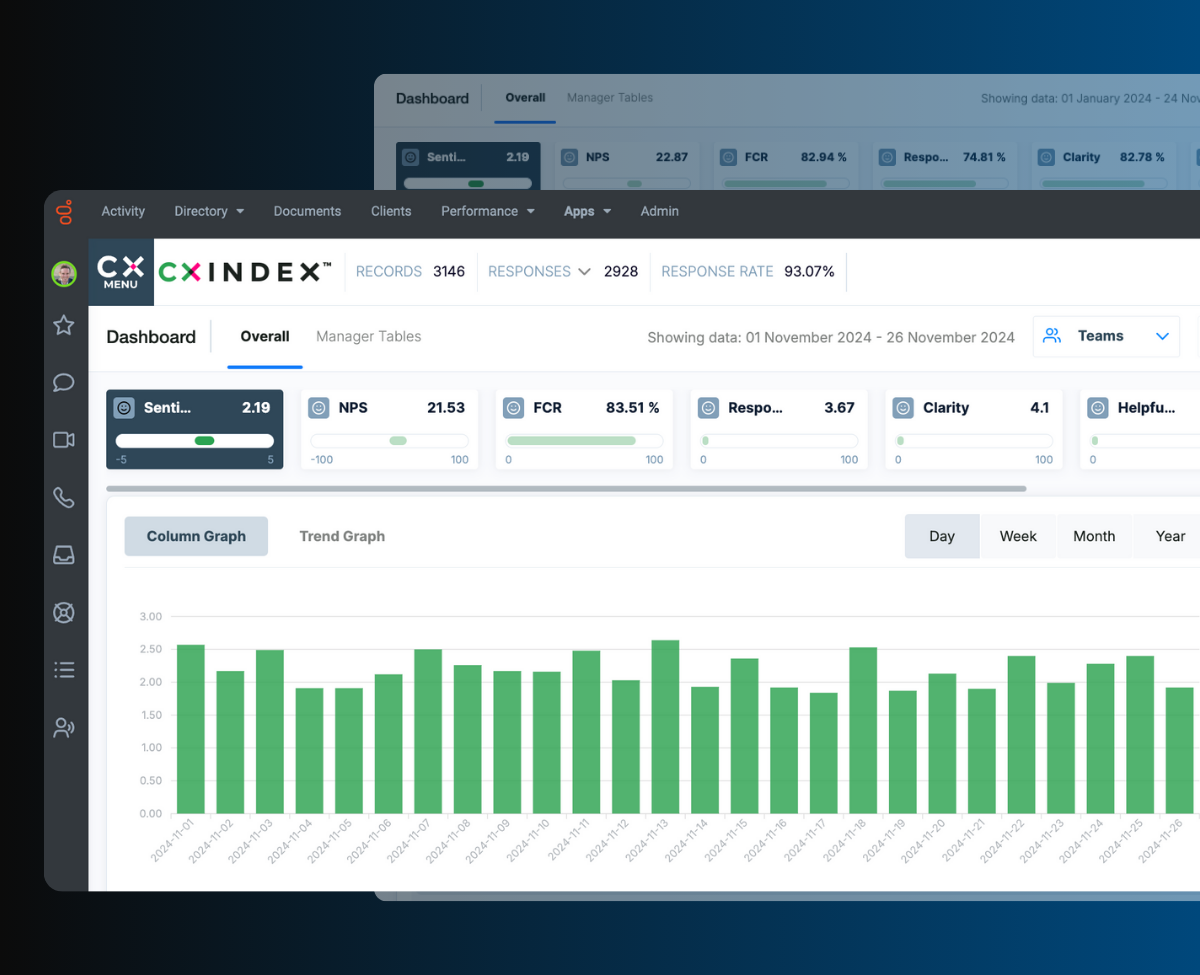Expand the Responses dropdown chevron
1200x975 pixels.
pyautogui.click(x=584, y=272)
